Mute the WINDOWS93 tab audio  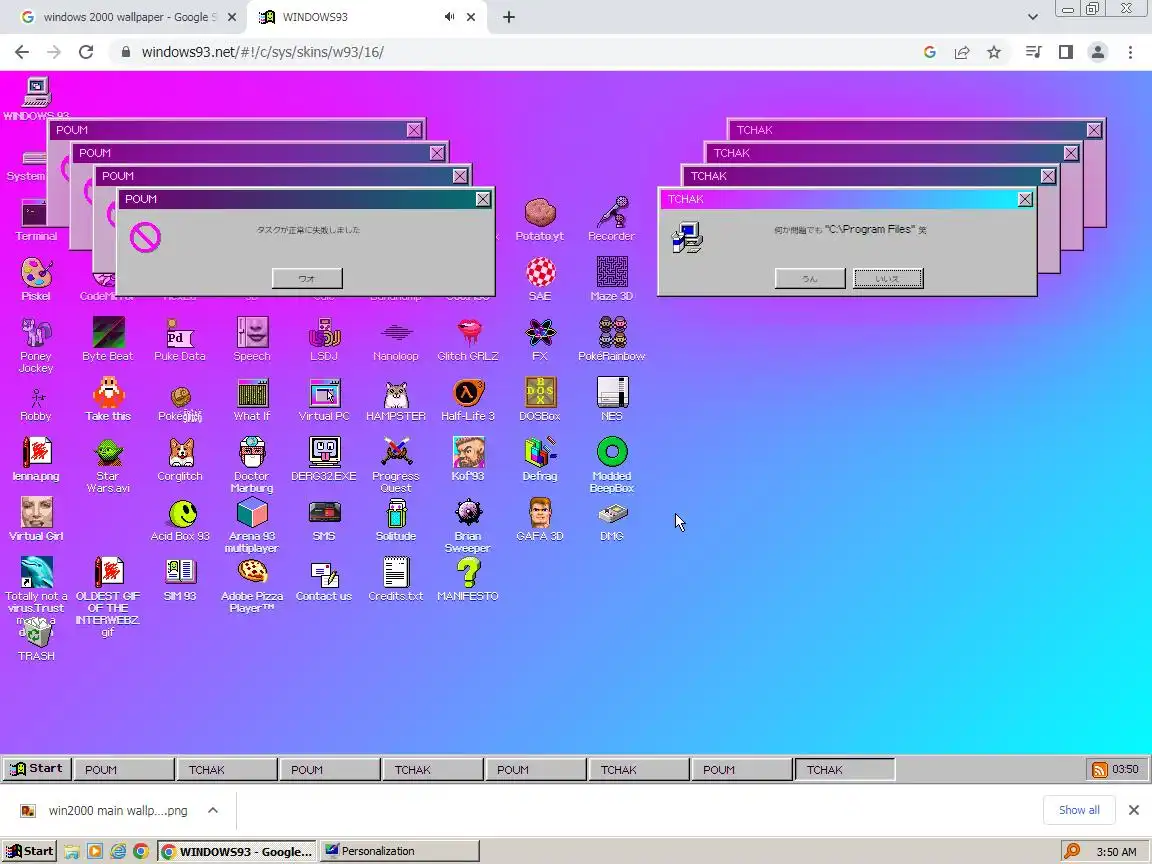(x=449, y=17)
